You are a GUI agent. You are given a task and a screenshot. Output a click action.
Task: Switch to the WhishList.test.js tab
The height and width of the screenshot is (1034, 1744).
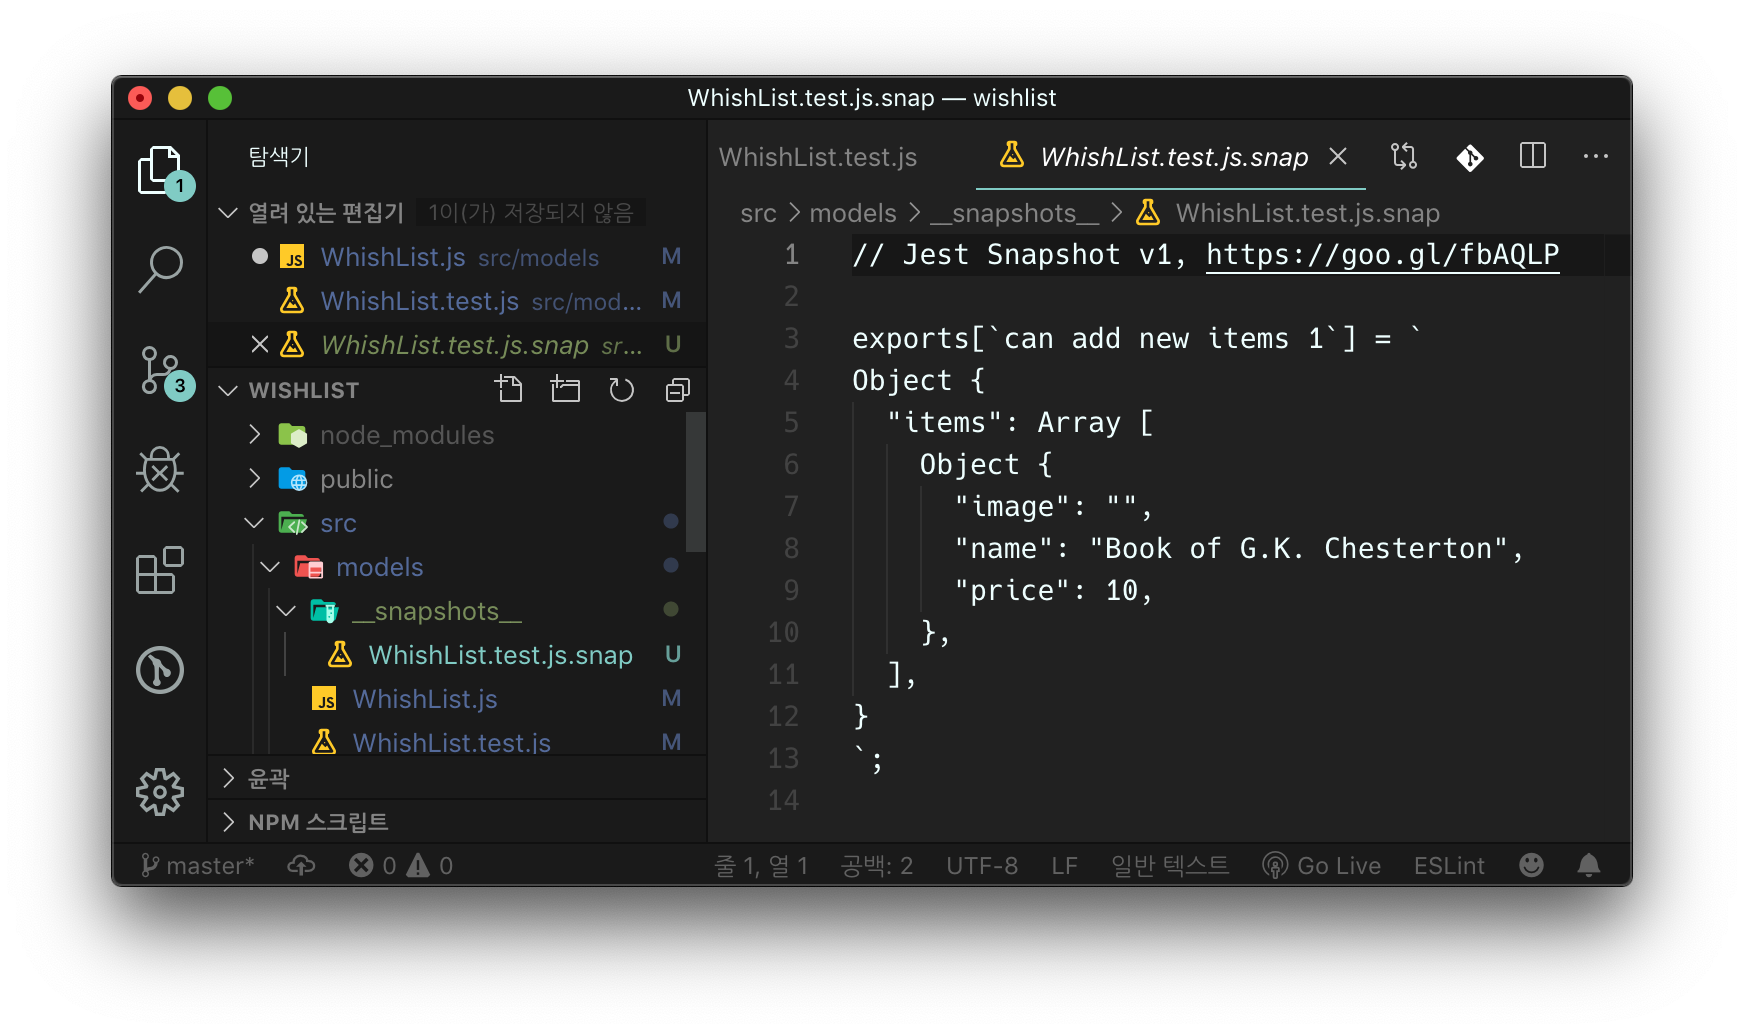tap(818, 157)
